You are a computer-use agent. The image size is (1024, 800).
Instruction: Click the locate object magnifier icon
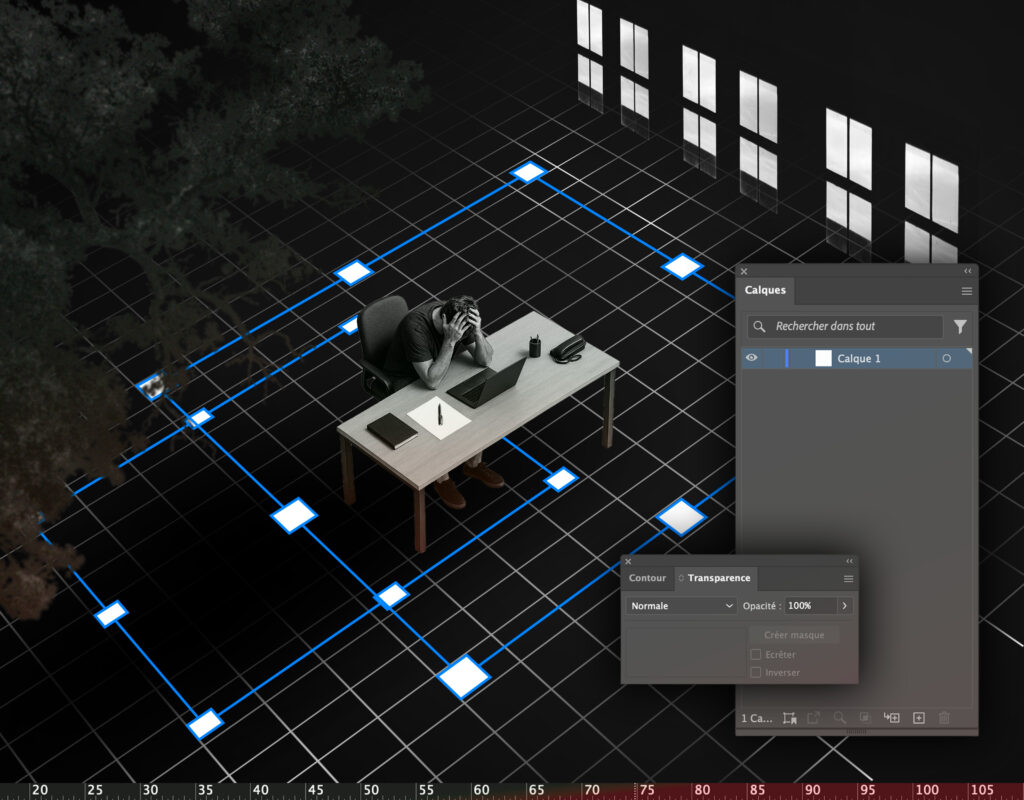point(840,718)
